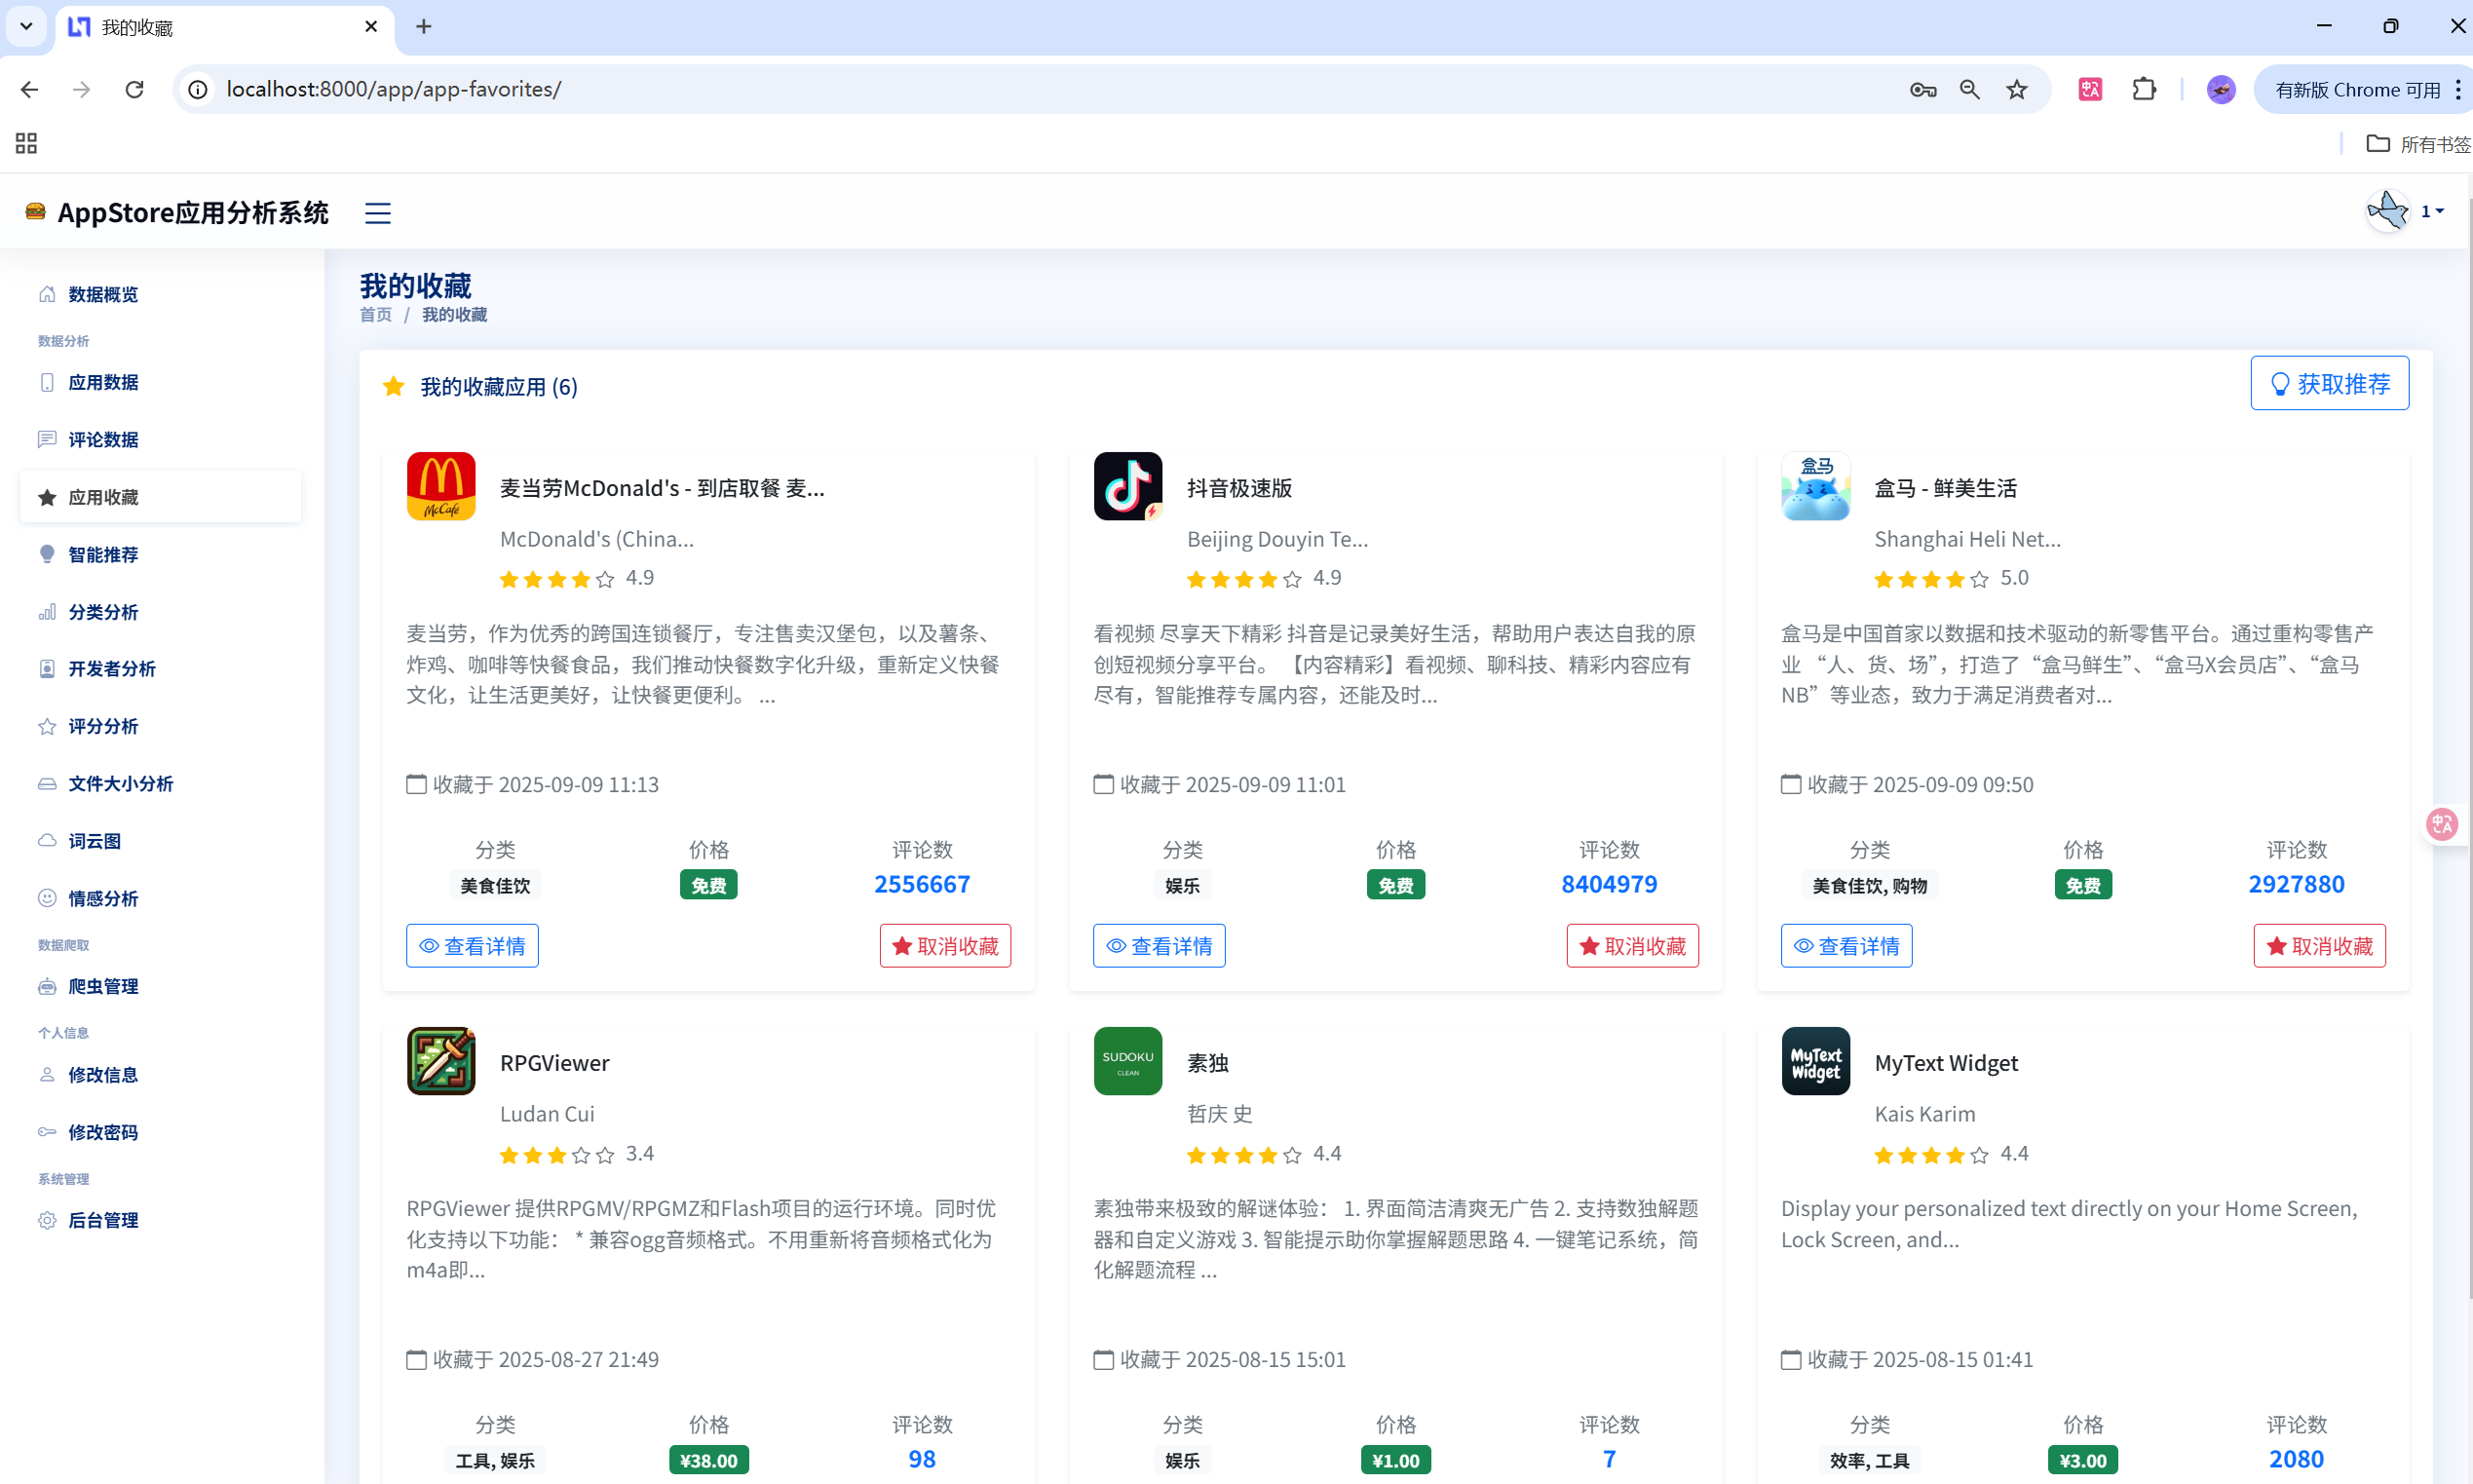
Task: Click the RPGViewer app icon
Action: (x=441, y=1061)
